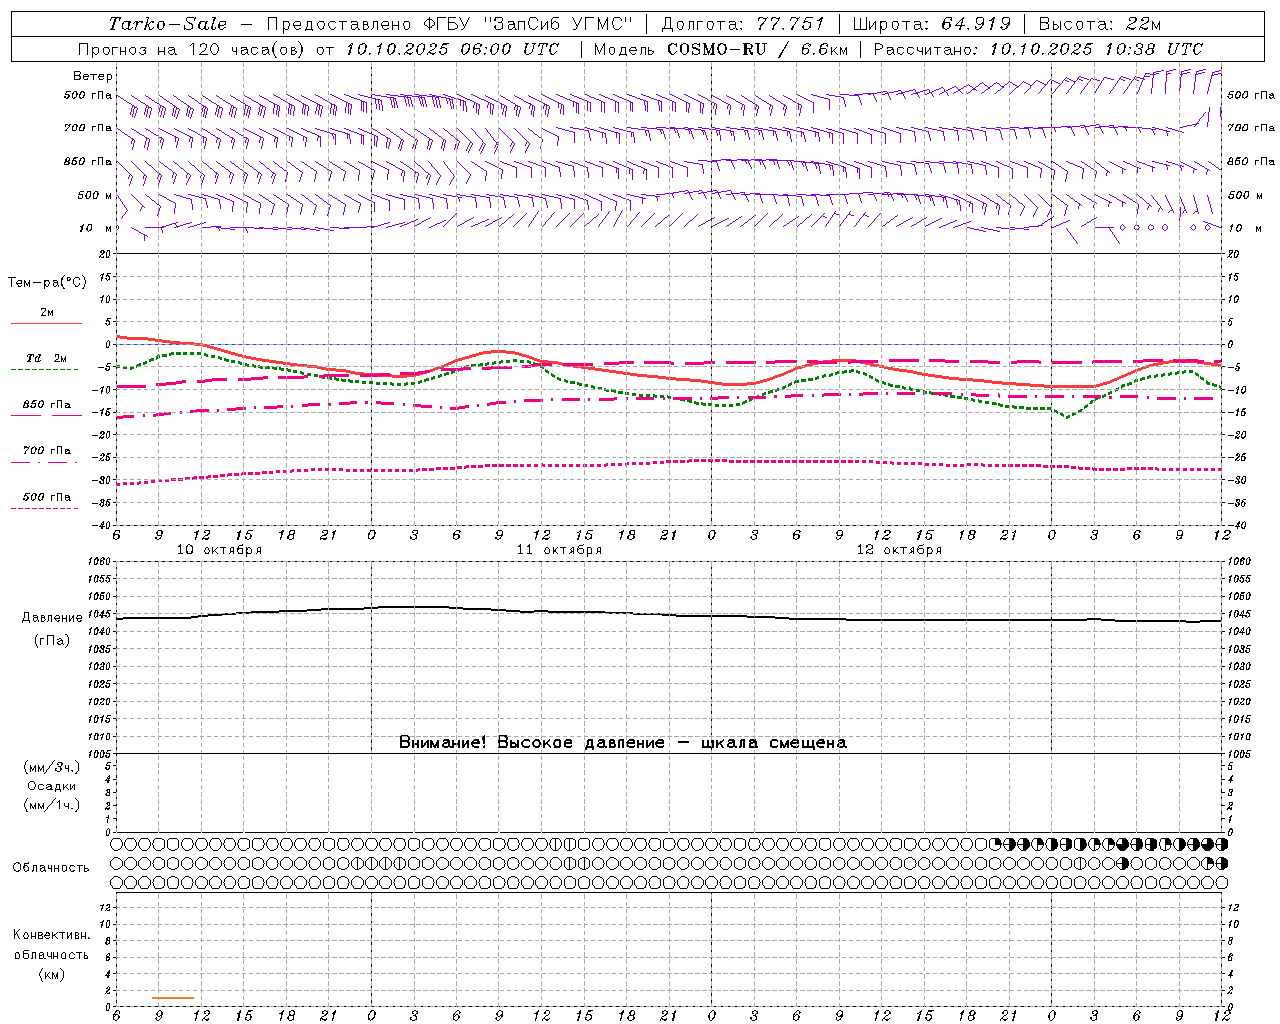
Task: Select the 'Долгота: 77.751' longitude value
Action: (x=743, y=24)
